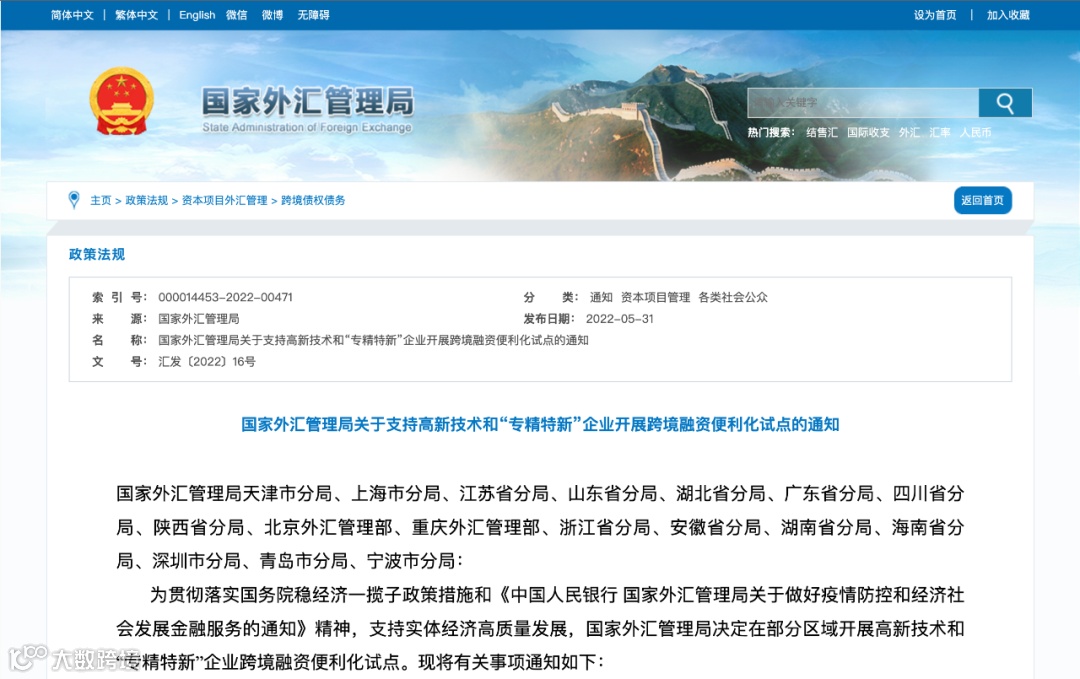Click the search magnifier button
The height and width of the screenshot is (679, 1080).
coord(1005,103)
